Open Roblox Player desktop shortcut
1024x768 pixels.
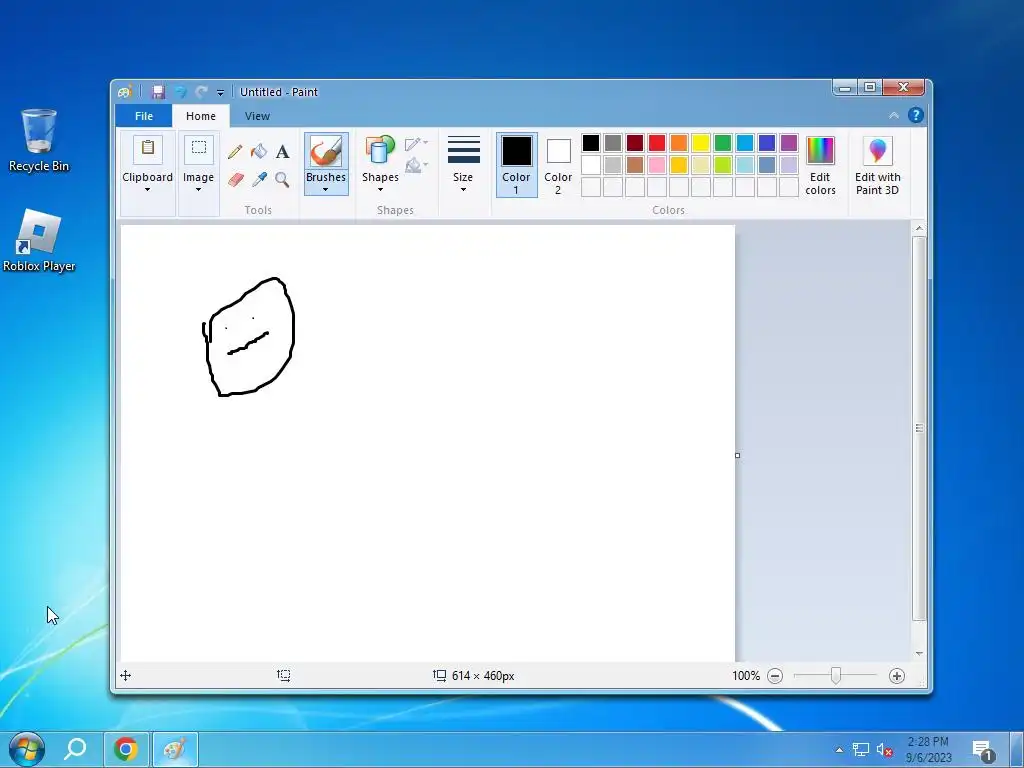tap(39, 240)
